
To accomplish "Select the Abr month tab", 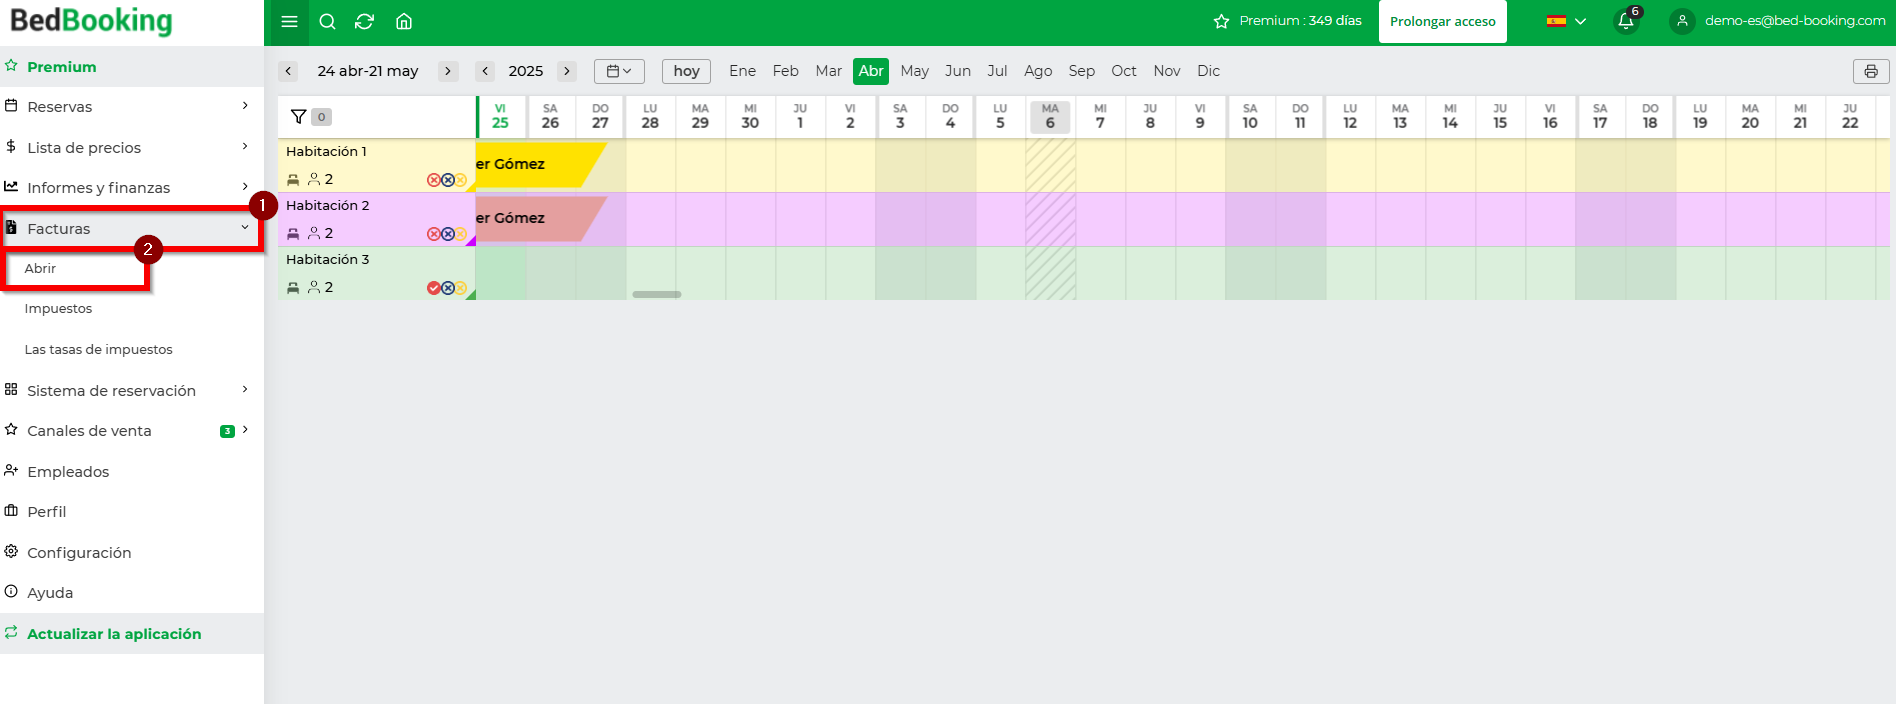I will point(871,71).
